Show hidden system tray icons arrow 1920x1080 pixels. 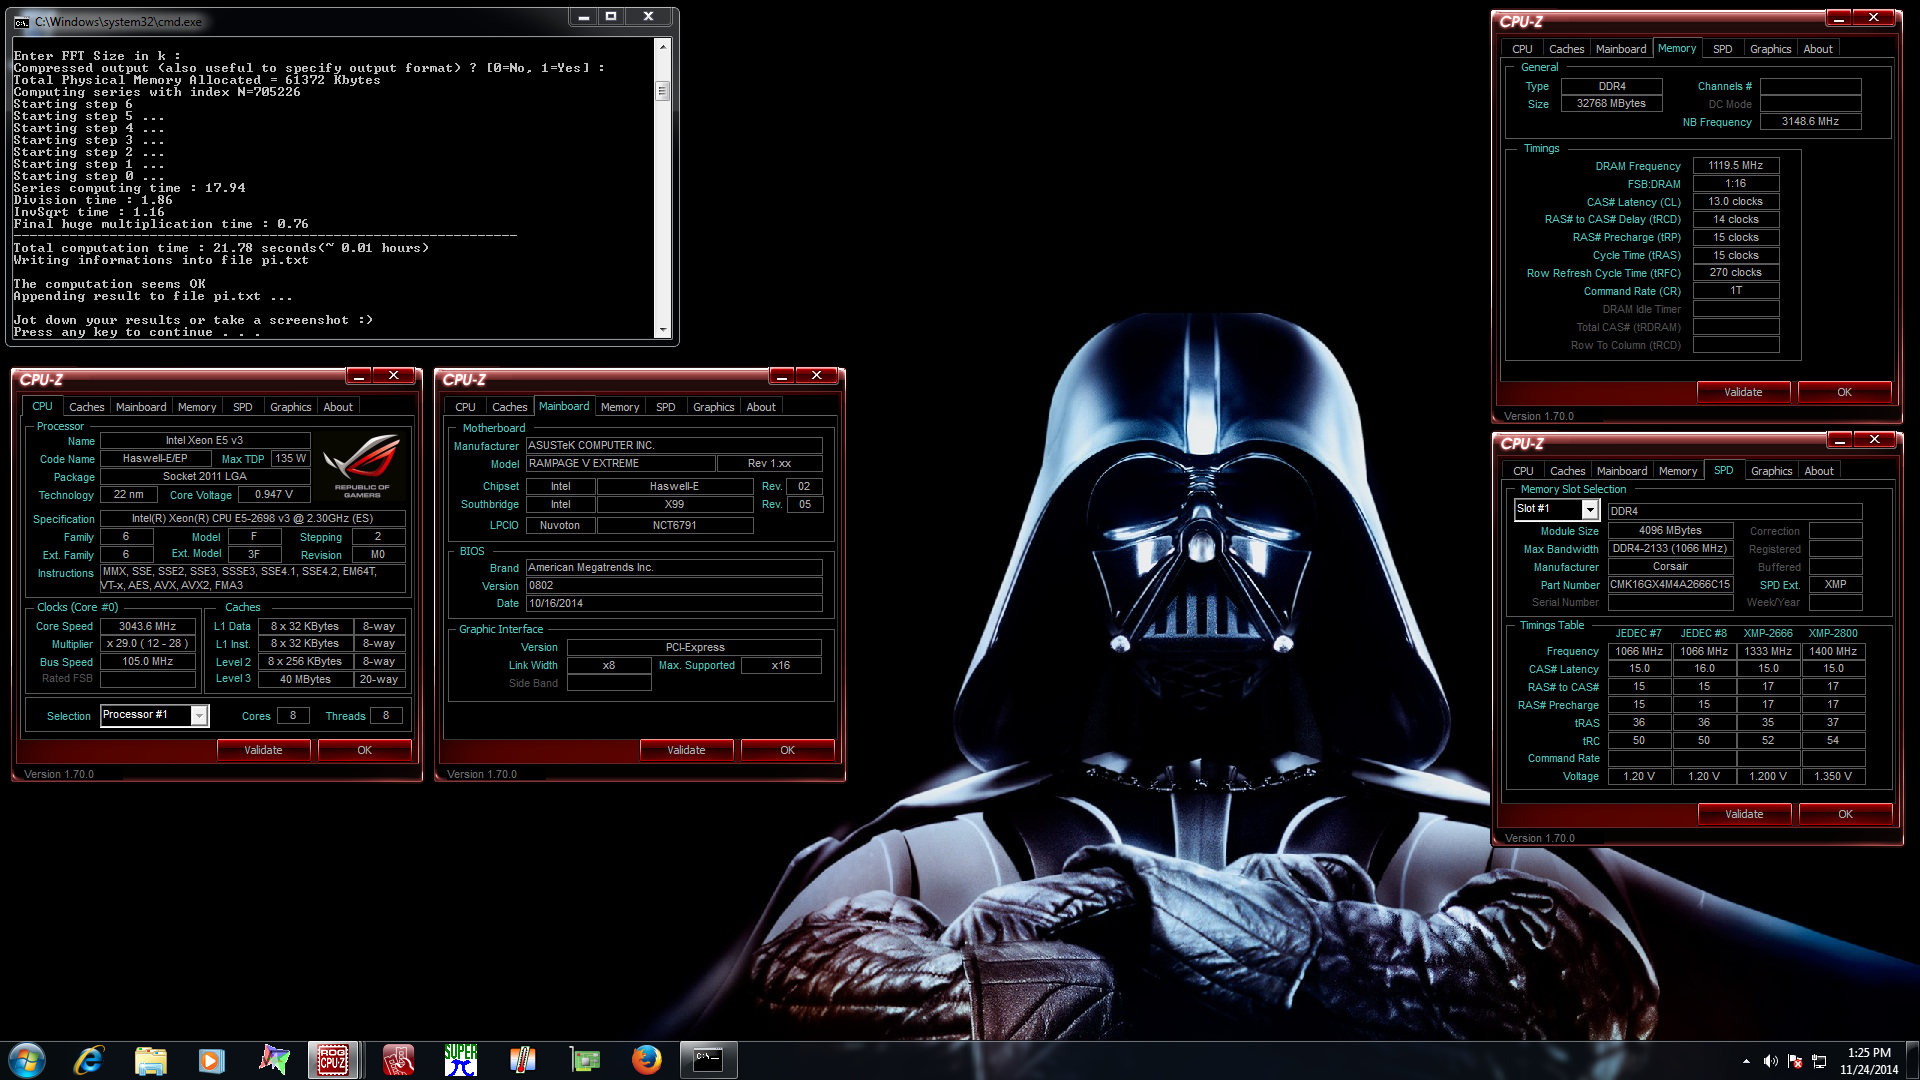[1746, 1061]
